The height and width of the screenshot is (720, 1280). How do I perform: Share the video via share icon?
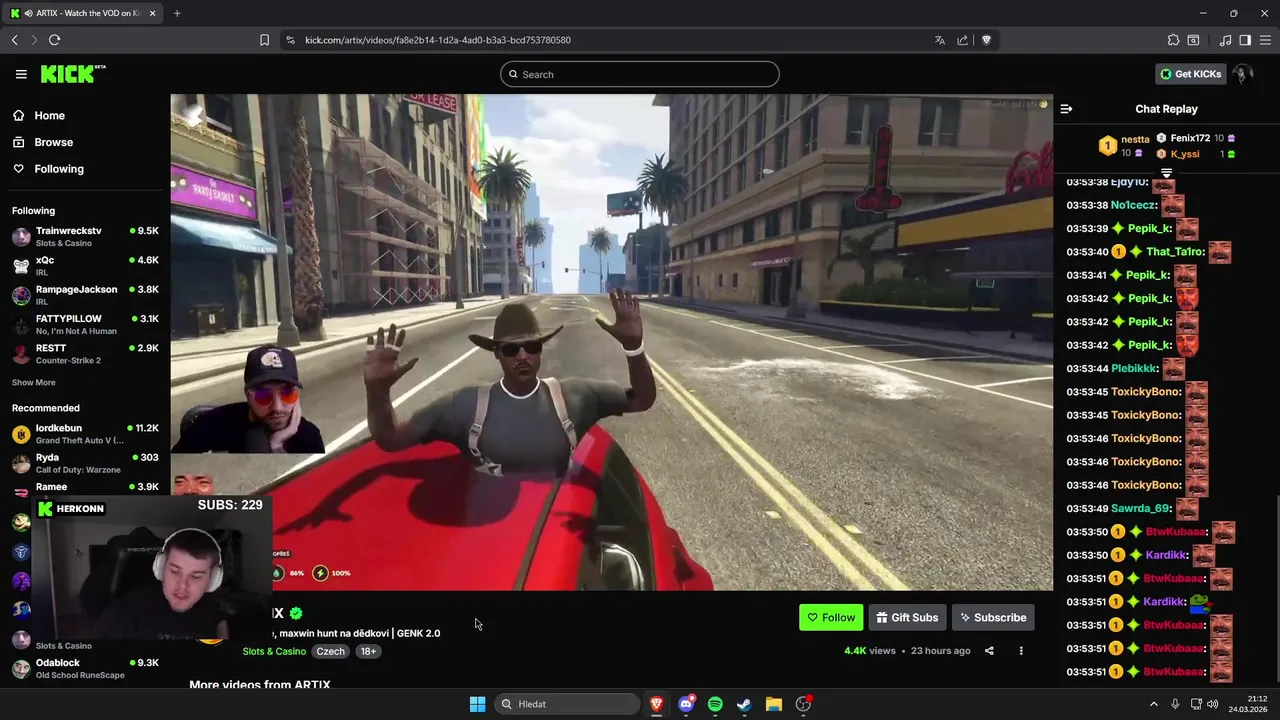click(989, 650)
